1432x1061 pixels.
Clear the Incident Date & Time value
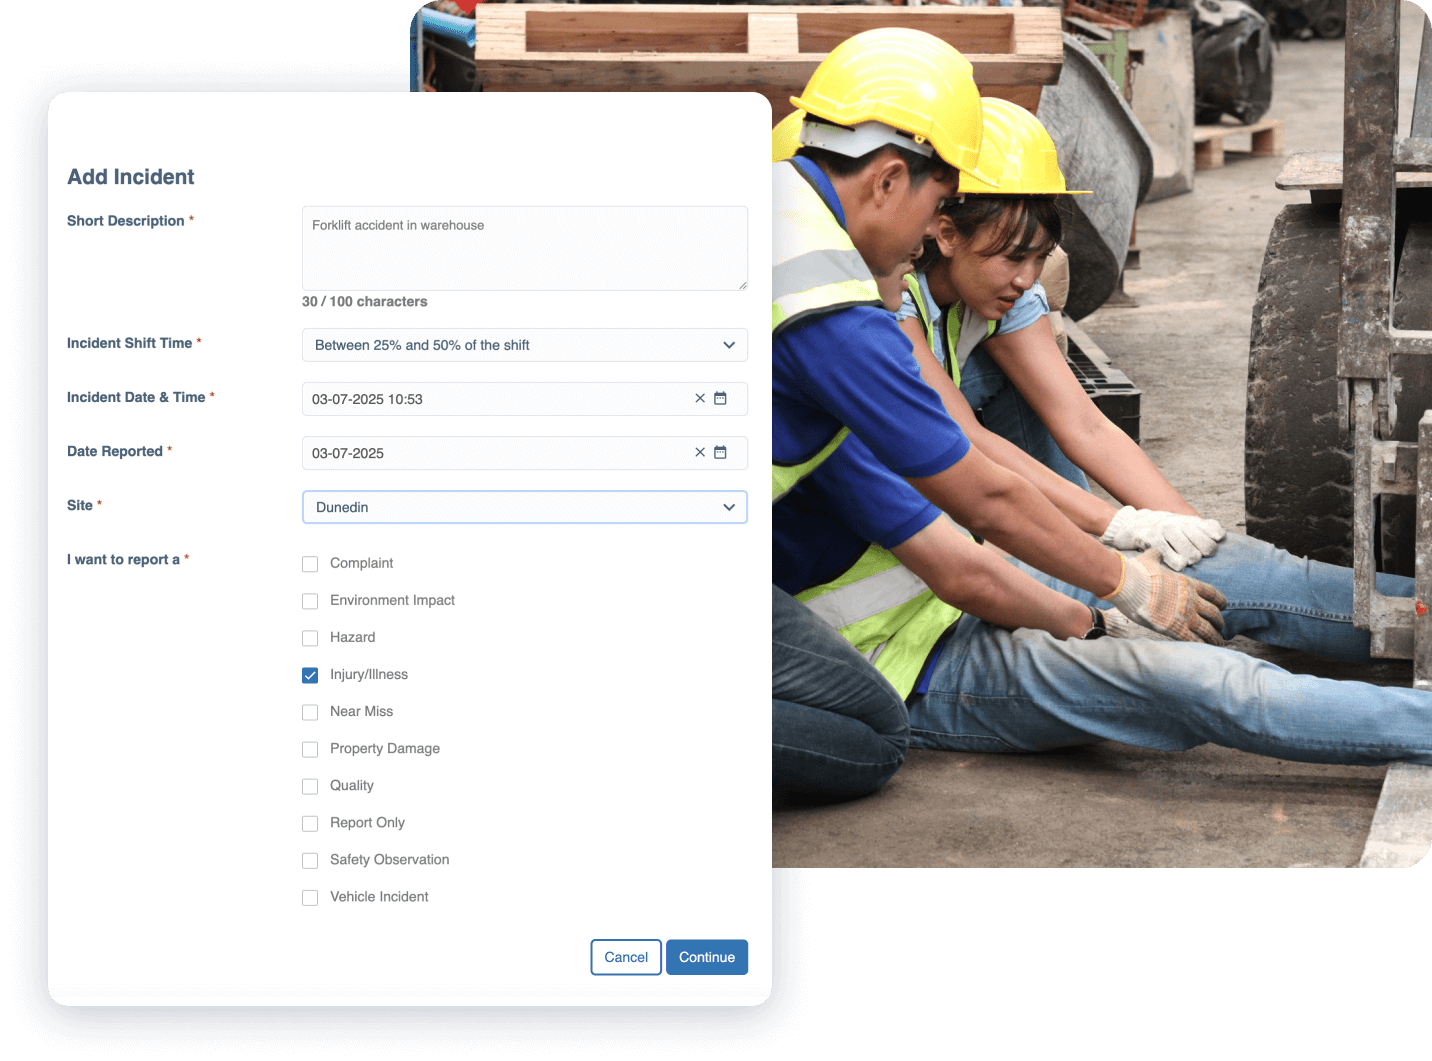[700, 398]
